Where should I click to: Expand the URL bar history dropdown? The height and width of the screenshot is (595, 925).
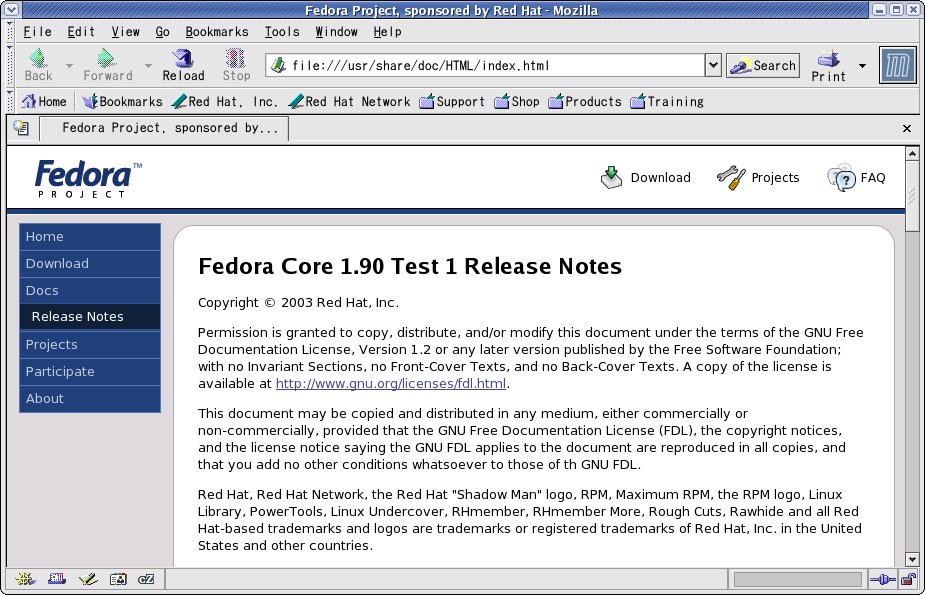point(713,65)
